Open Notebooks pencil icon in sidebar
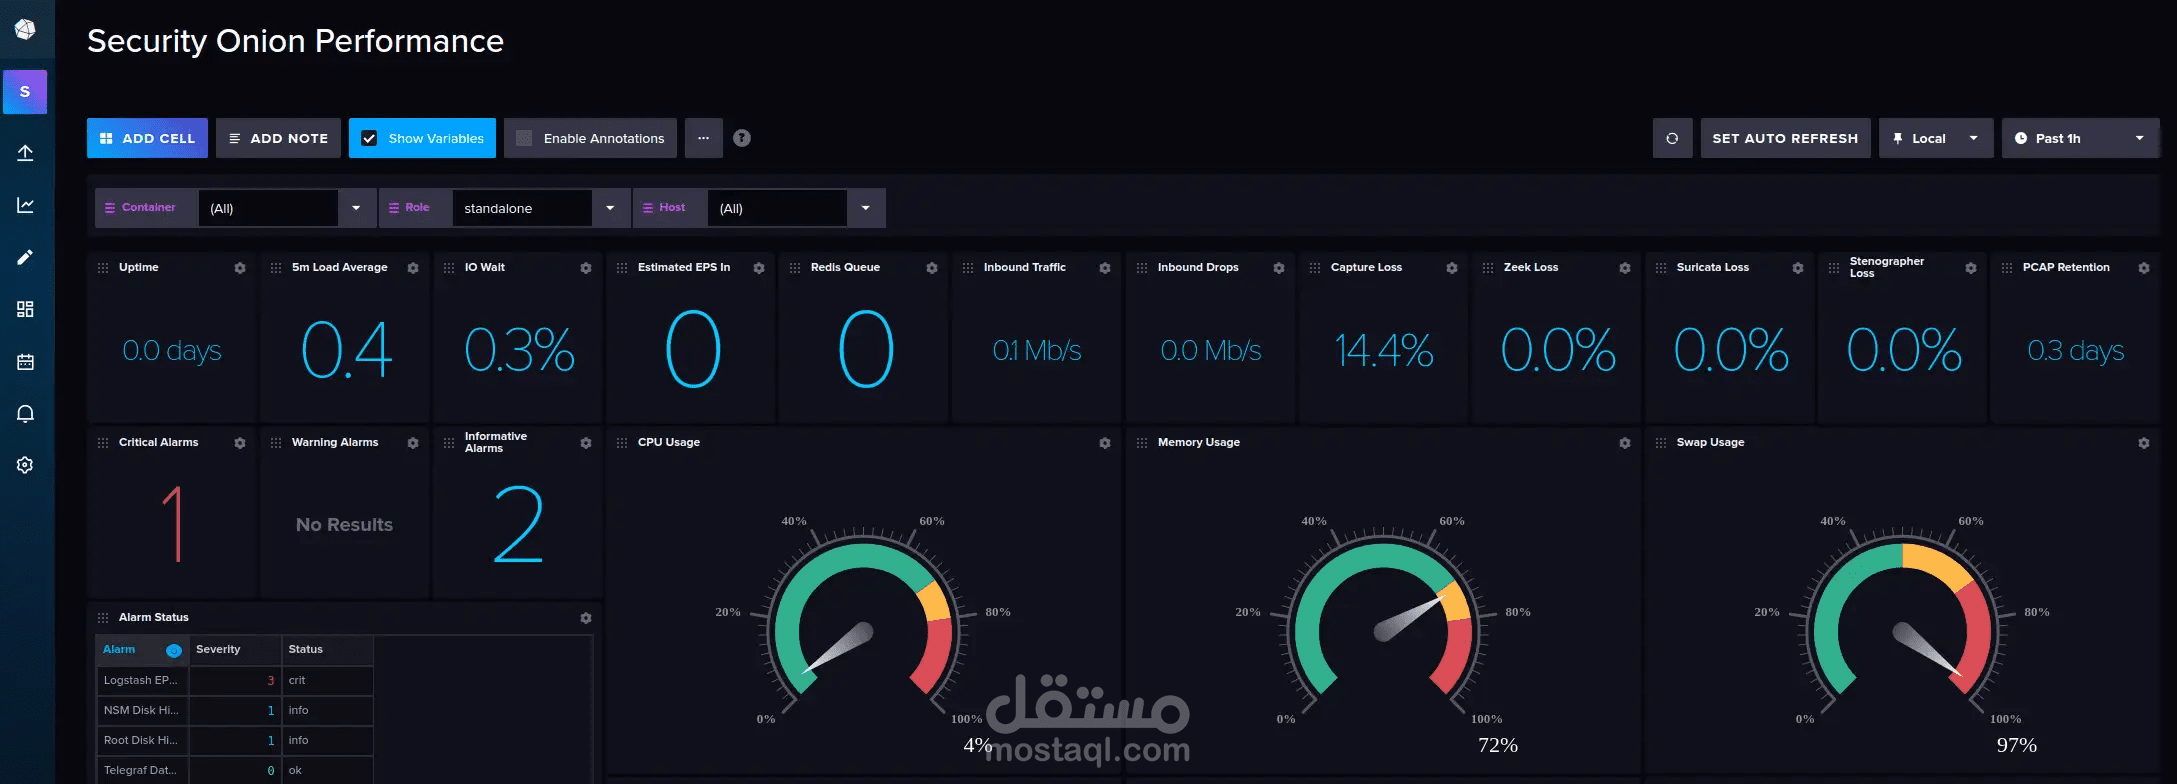 tap(26, 257)
